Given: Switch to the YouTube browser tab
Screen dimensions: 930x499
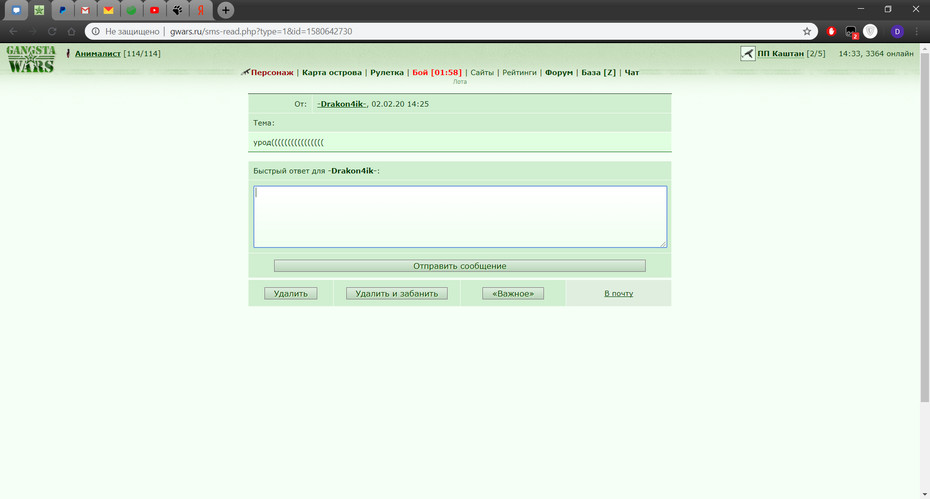Looking at the screenshot, I should point(155,10).
